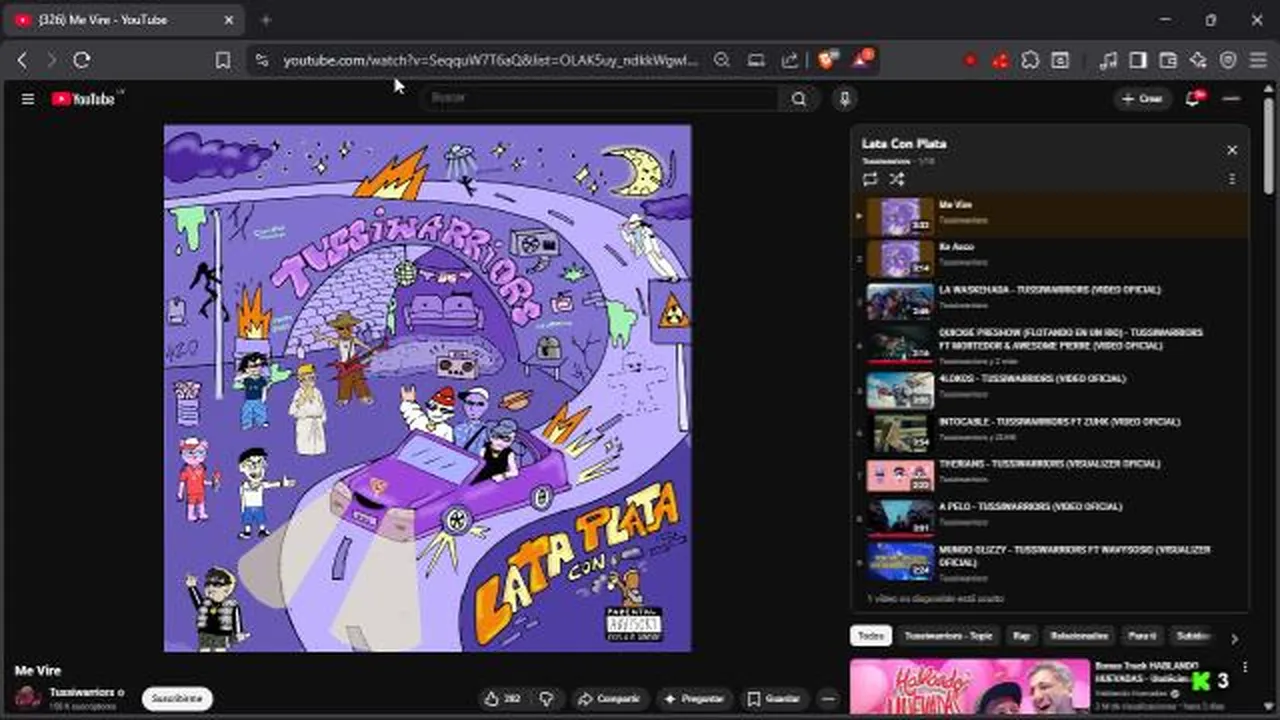Screen dimensions: 1280x720
Task: Select the Me Vire - YouTube tab
Action: [124, 20]
